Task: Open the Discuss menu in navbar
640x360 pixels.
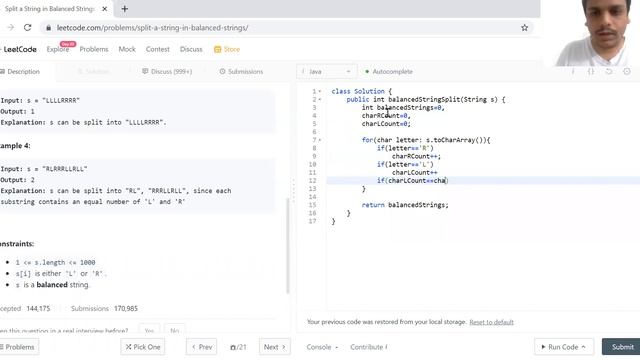Action: click(191, 49)
